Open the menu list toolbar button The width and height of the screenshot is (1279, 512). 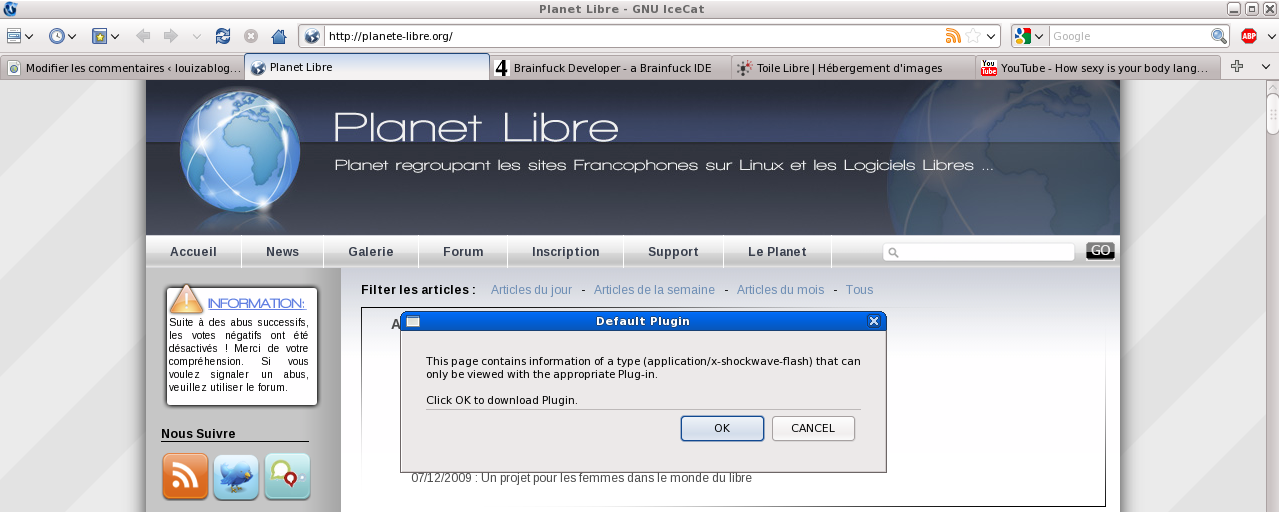pyautogui.click(x=14, y=36)
